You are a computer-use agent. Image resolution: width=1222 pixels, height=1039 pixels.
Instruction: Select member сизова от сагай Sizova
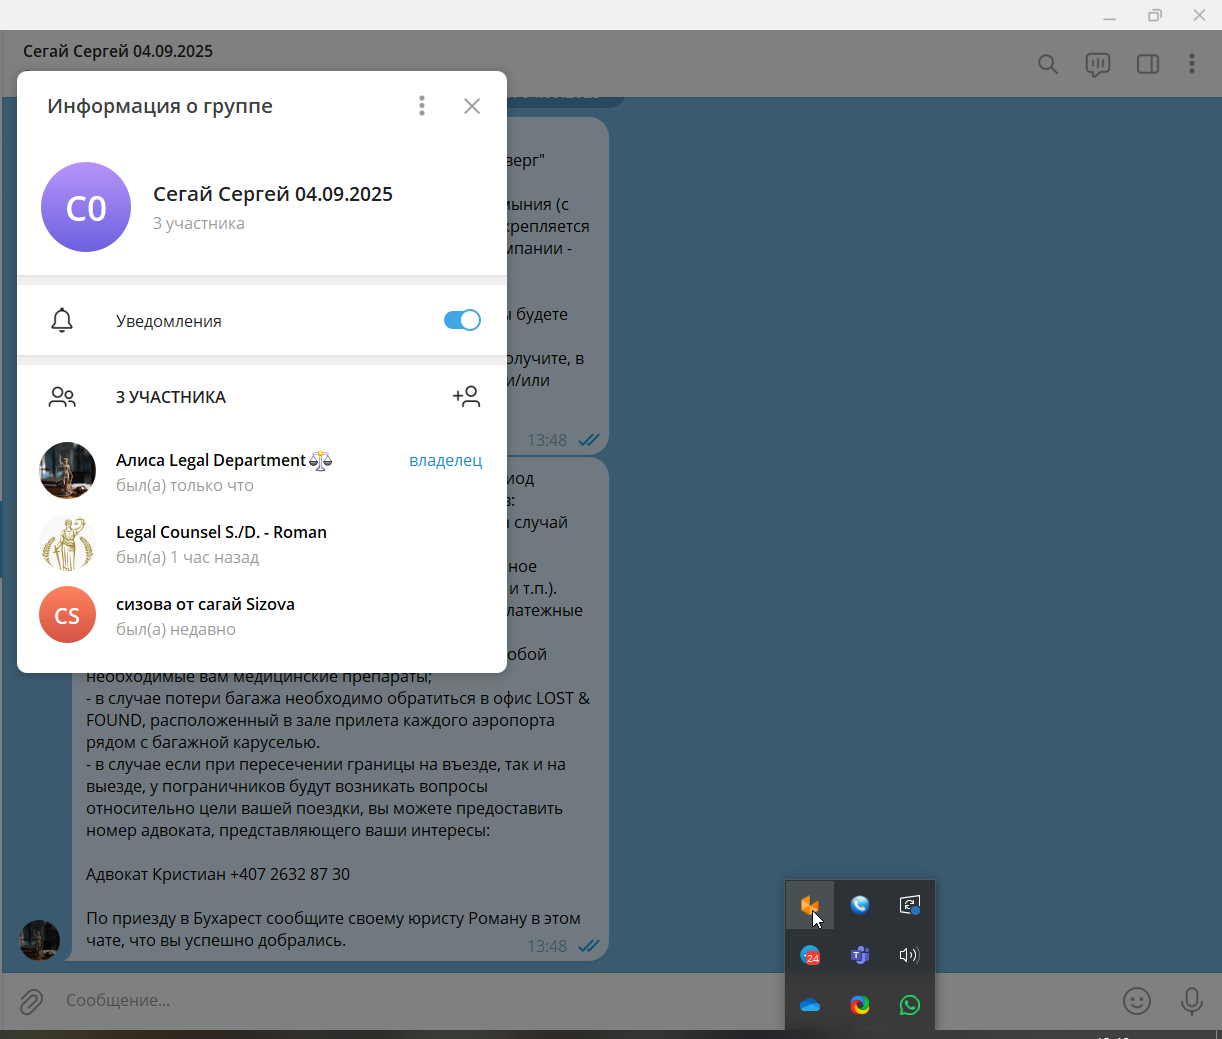click(x=262, y=615)
